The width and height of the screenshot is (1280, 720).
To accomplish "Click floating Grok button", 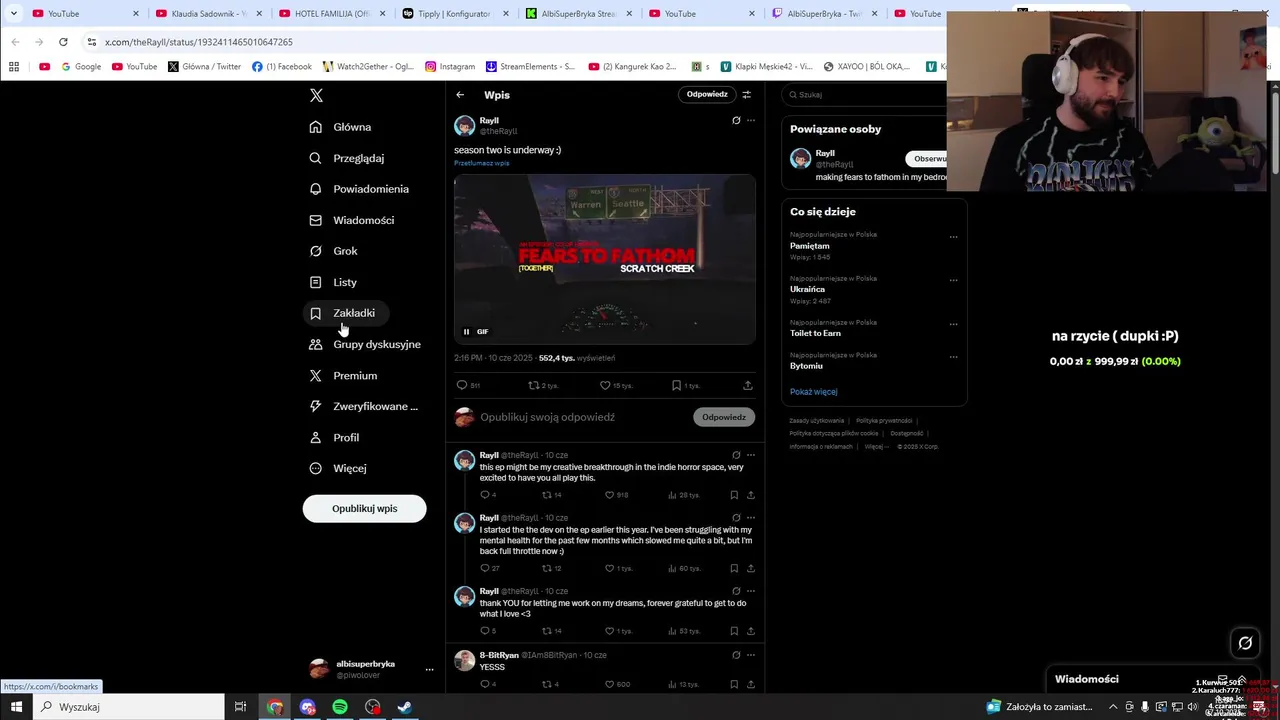I will click(x=1245, y=643).
